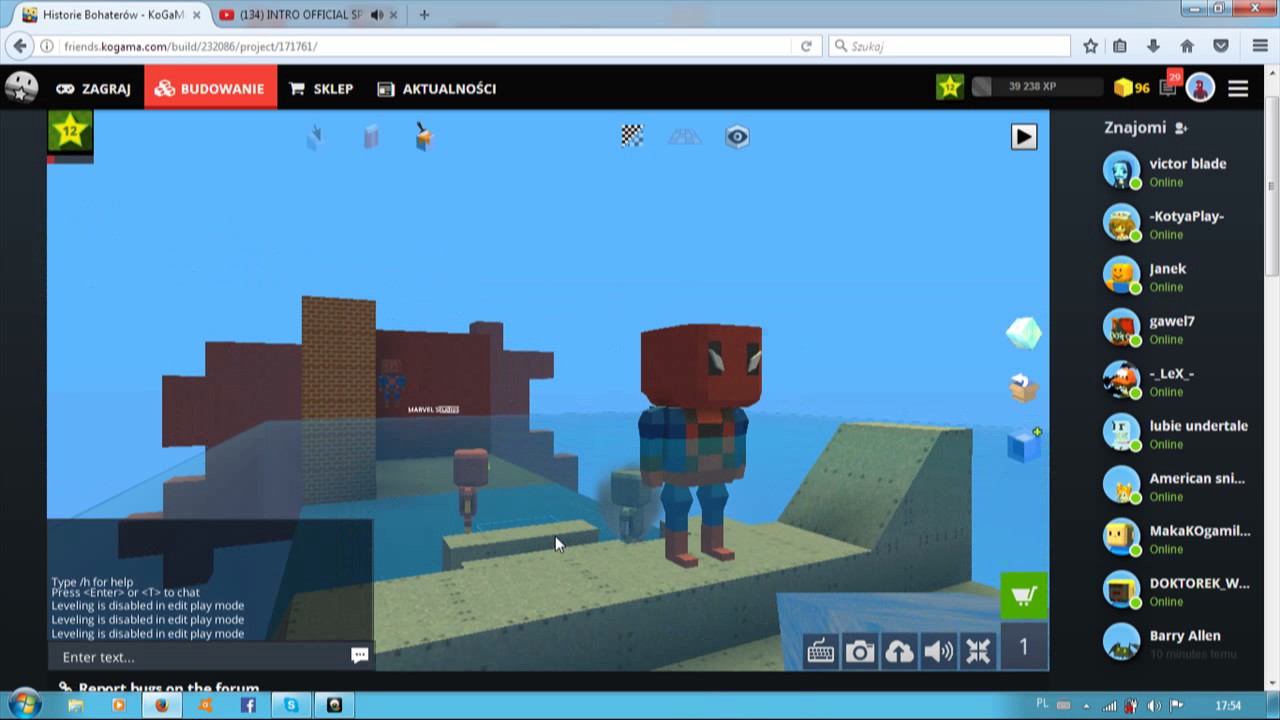Click the chat Enter text field
Viewport: 1280px width, 720px height.
point(198,657)
